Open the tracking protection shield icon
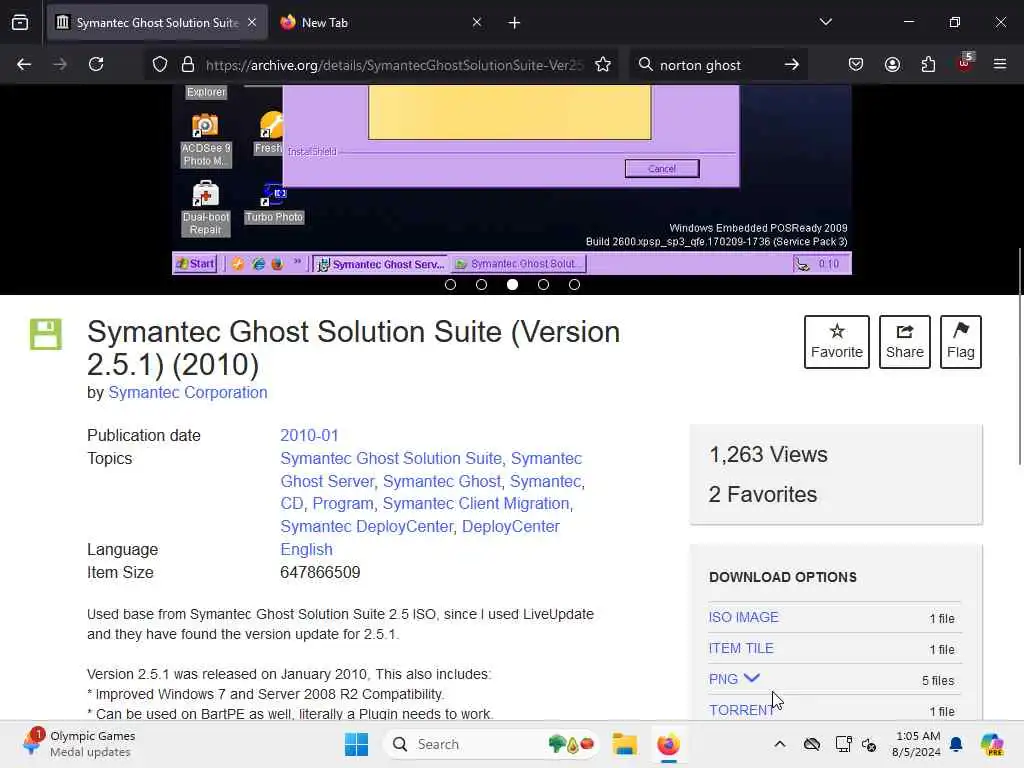The width and height of the screenshot is (1024, 768). (160, 64)
